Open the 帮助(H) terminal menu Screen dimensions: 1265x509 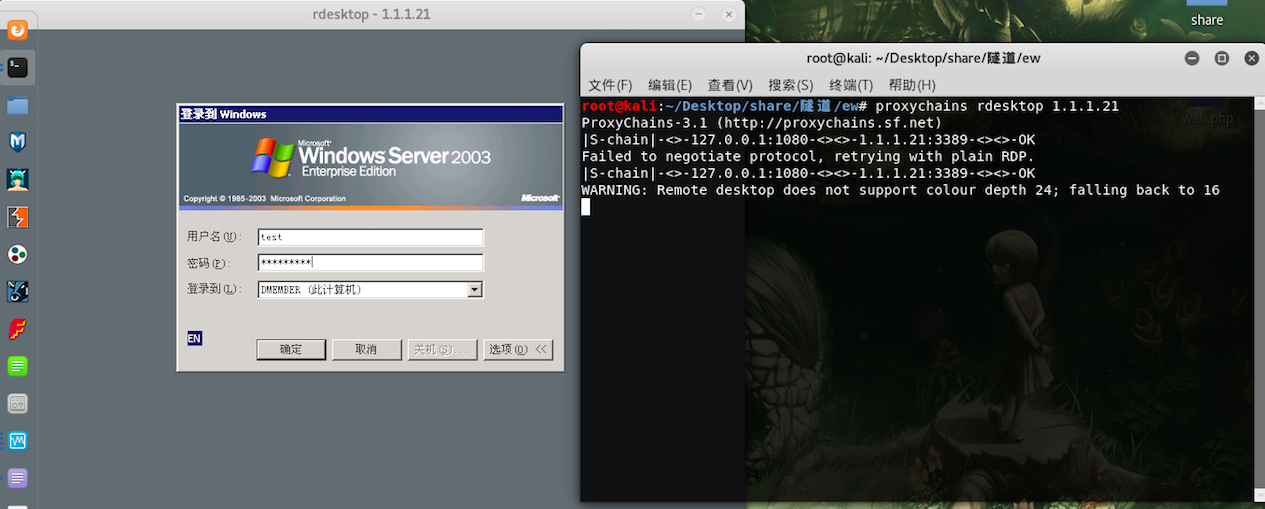pyautogui.click(x=912, y=85)
